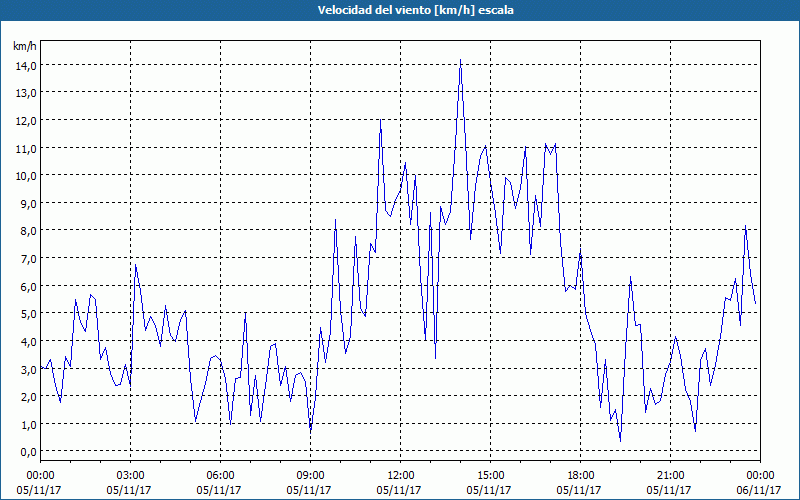Viewport: 800px width, 500px height.
Task: Click the '03:00' time axis label
Action: (x=131, y=476)
